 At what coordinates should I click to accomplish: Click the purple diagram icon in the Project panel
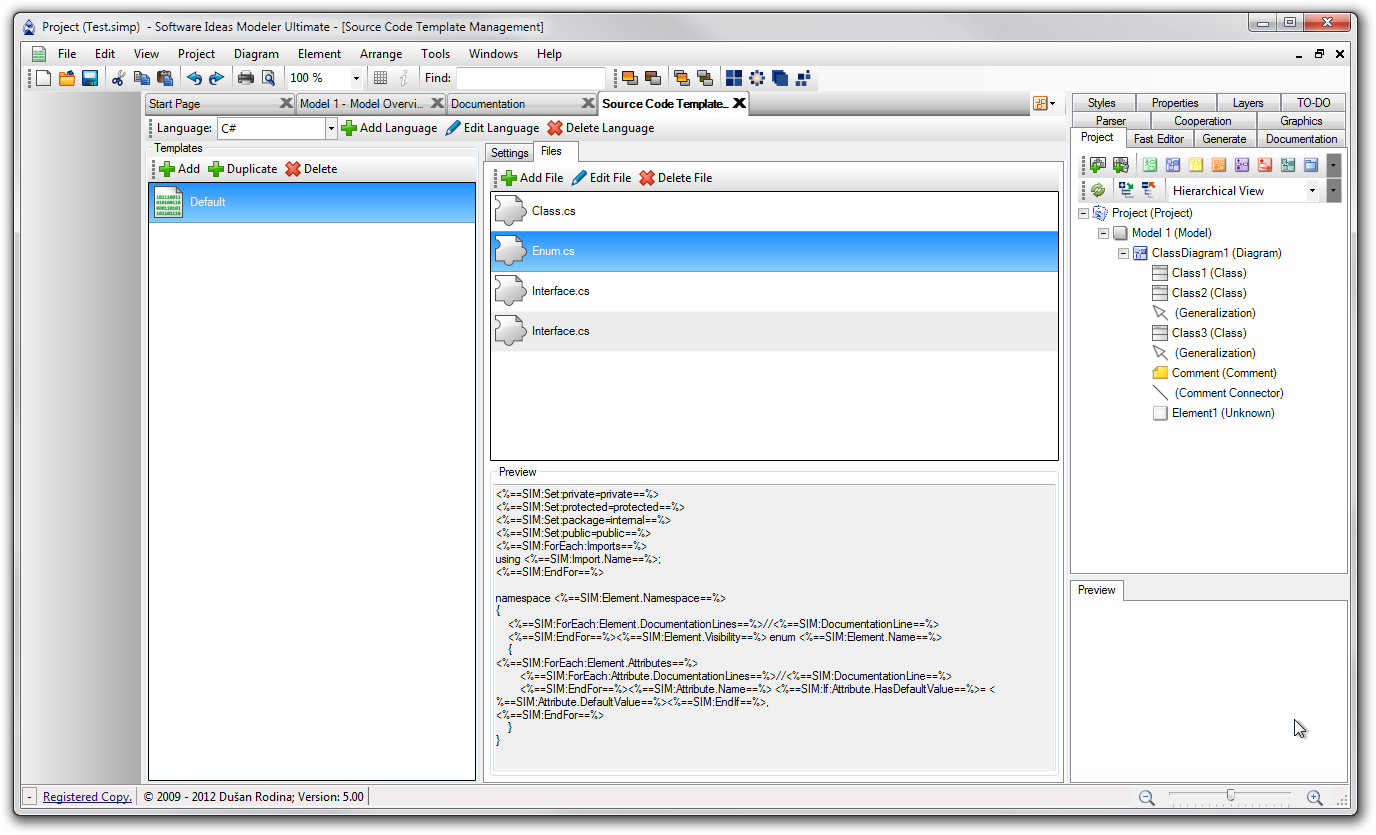(x=1242, y=165)
